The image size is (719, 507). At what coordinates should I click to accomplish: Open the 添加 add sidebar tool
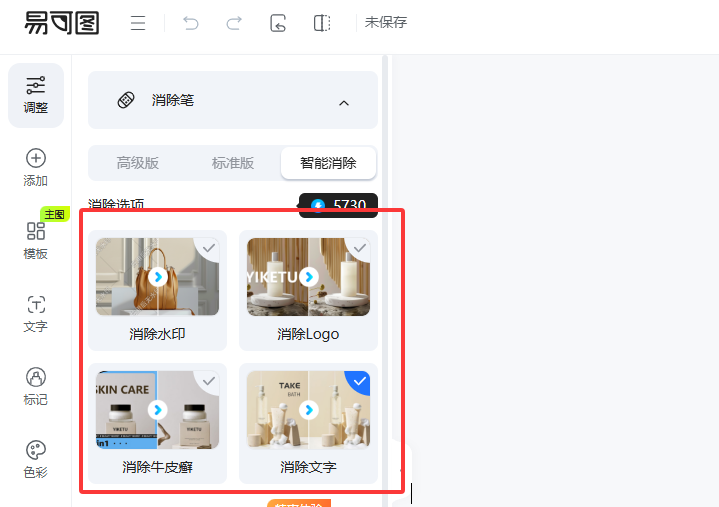click(36, 168)
